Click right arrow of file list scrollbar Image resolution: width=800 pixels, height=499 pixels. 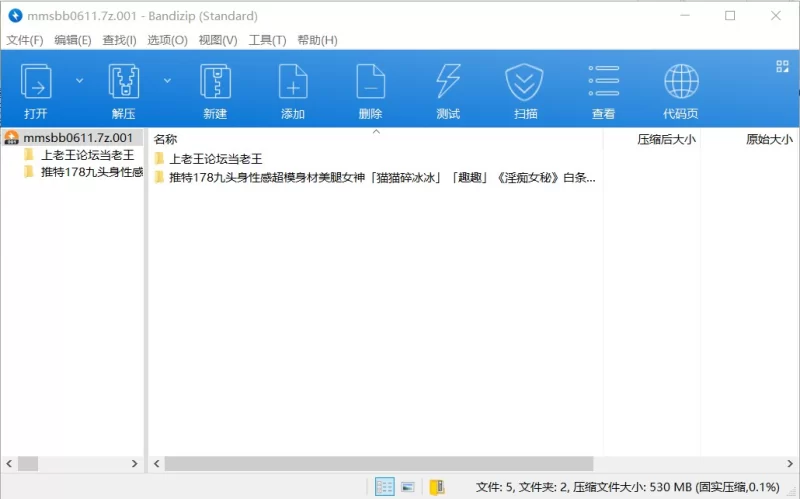coord(790,463)
